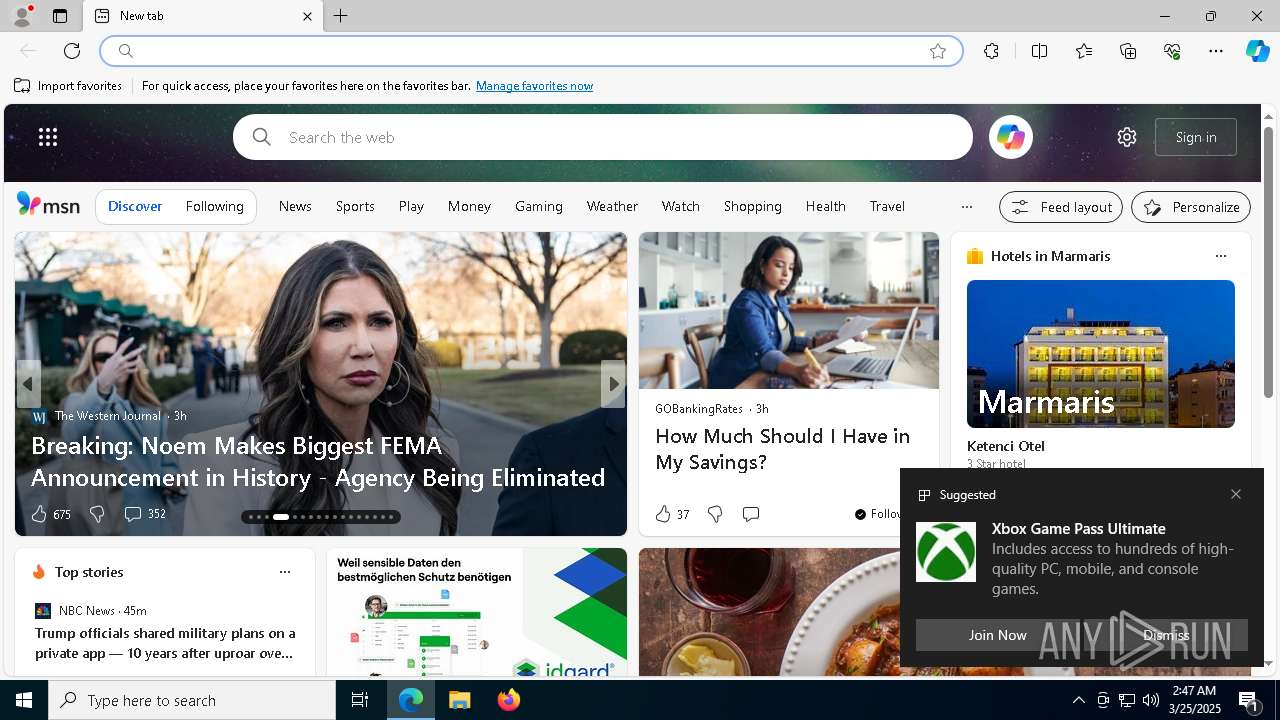Open Top stories card options
1280x720 pixels.
(x=284, y=572)
